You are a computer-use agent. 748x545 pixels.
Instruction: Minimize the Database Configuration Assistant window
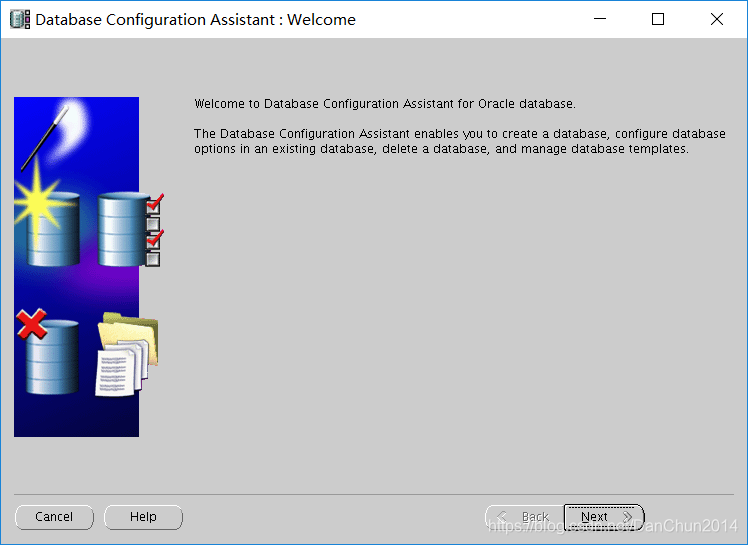pyautogui.click(x=600, y=19)
